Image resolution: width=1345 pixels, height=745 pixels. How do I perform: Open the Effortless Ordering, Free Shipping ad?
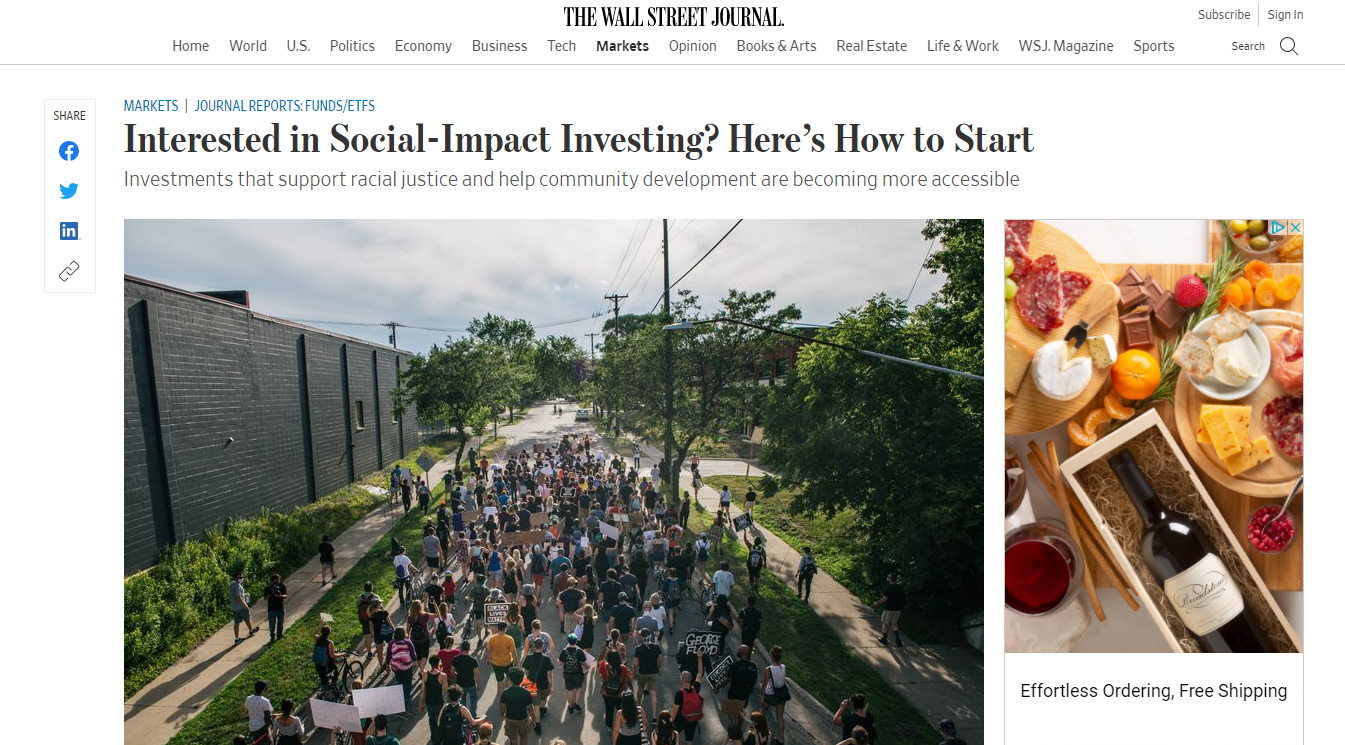pos(1152,690)
